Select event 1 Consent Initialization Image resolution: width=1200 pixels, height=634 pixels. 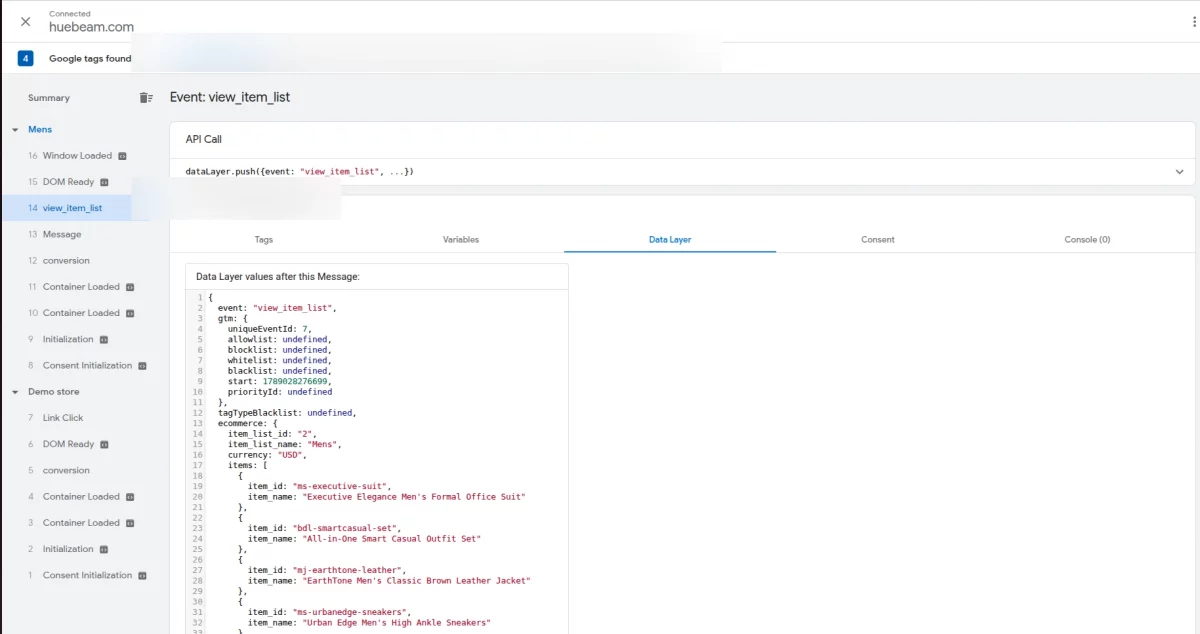coord(87,575)
